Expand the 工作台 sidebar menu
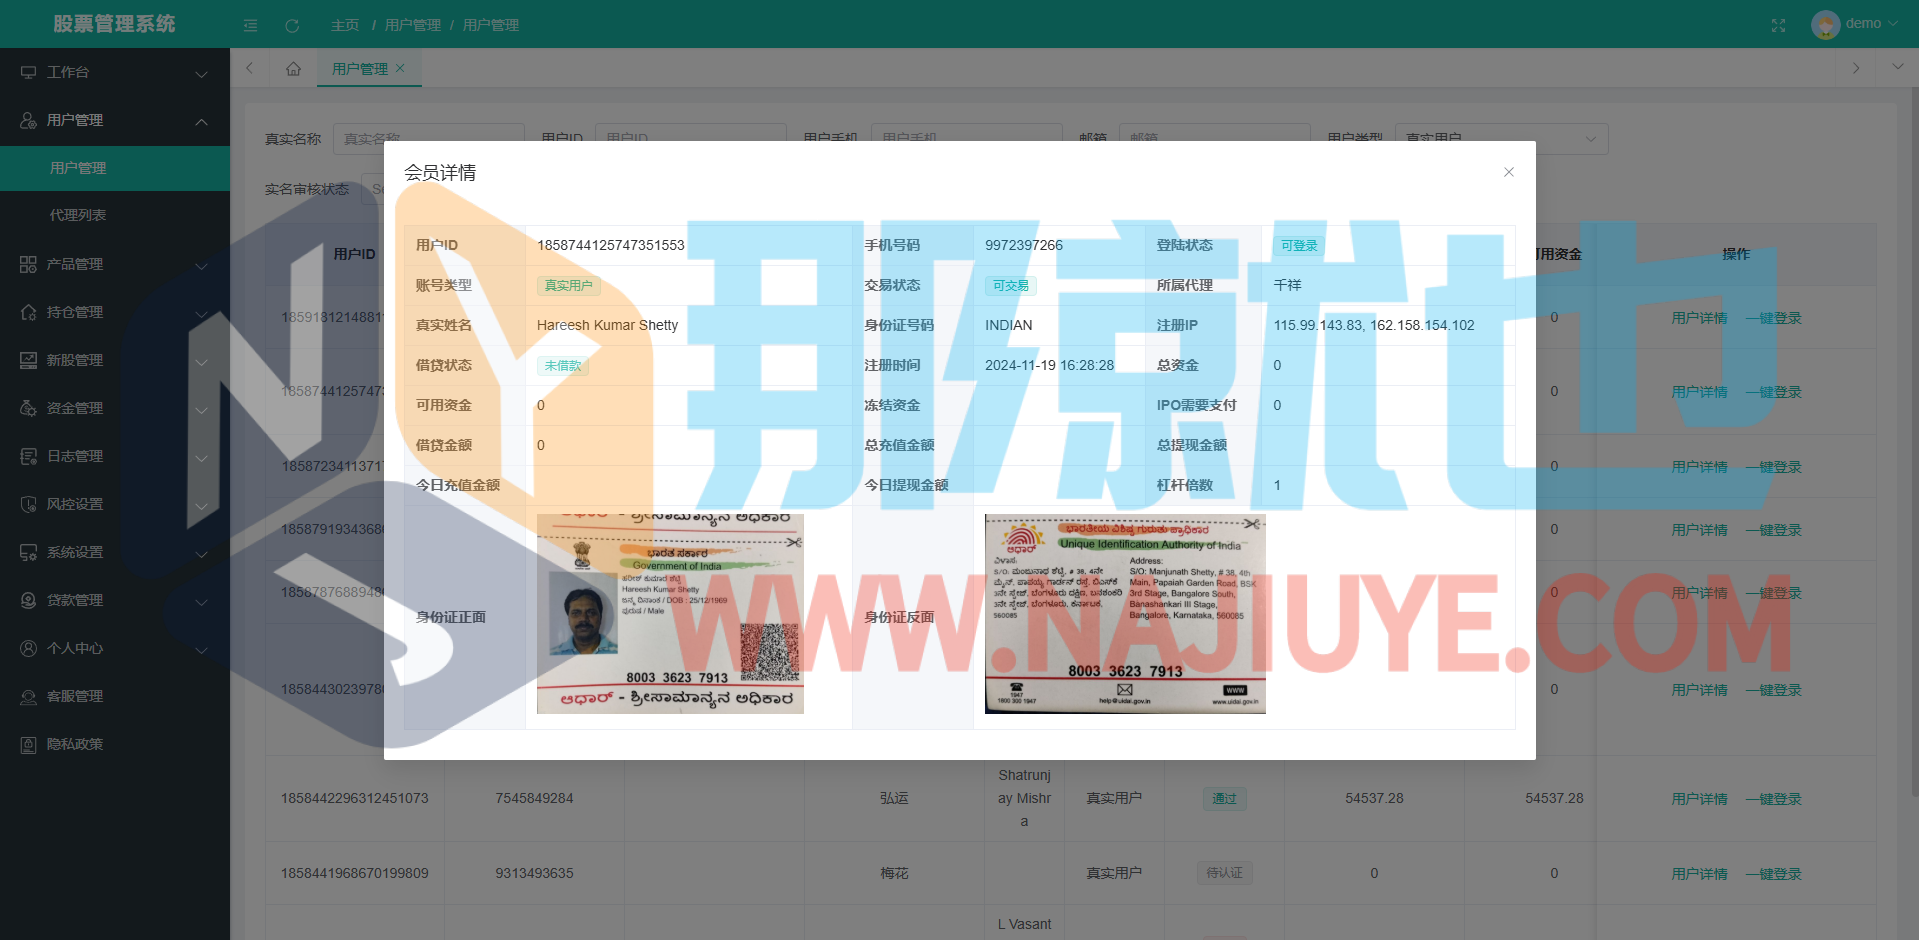 (115, 72)
